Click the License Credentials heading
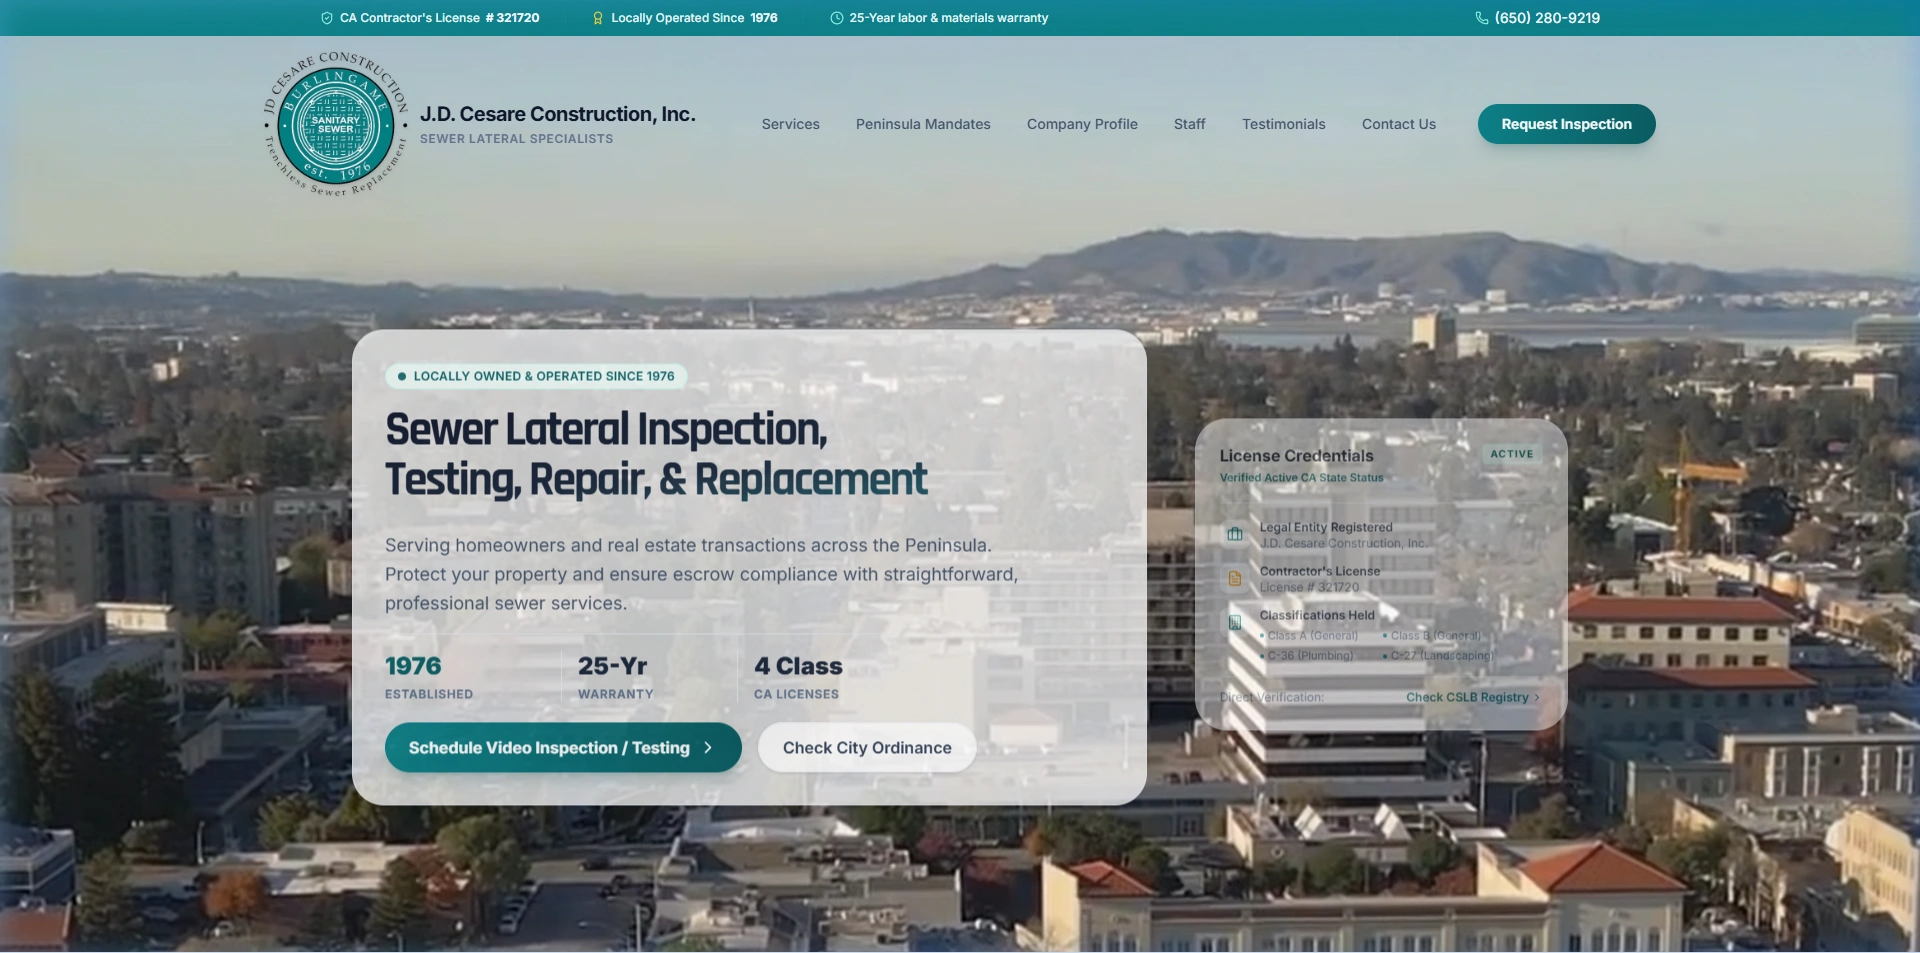Screen dimensions: 1920x953 click(1297, 456)
